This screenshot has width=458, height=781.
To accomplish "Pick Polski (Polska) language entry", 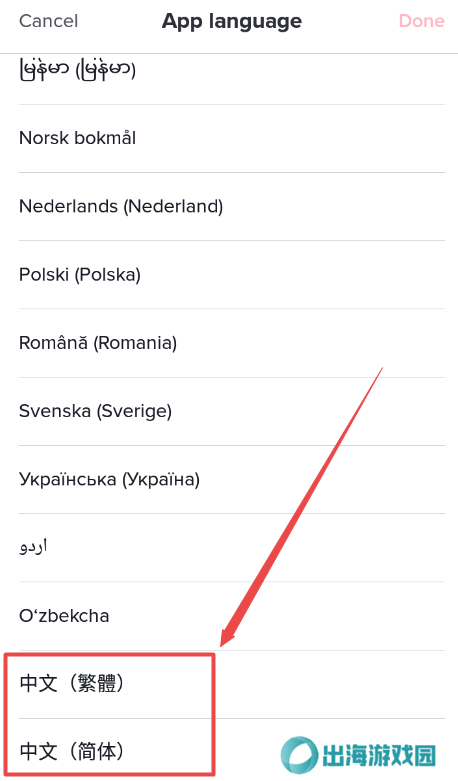I will coord(231,274).
